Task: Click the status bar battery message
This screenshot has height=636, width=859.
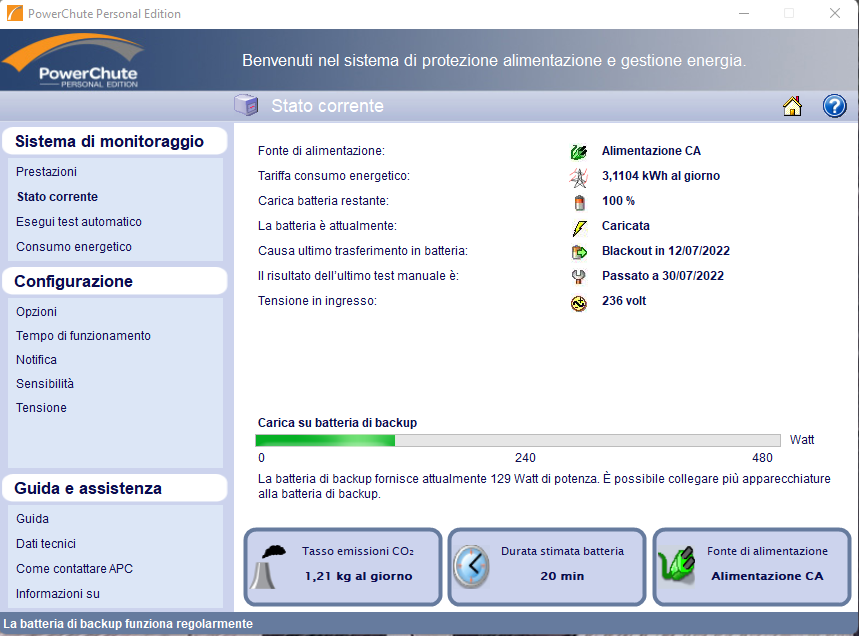Action: [128, 624]
